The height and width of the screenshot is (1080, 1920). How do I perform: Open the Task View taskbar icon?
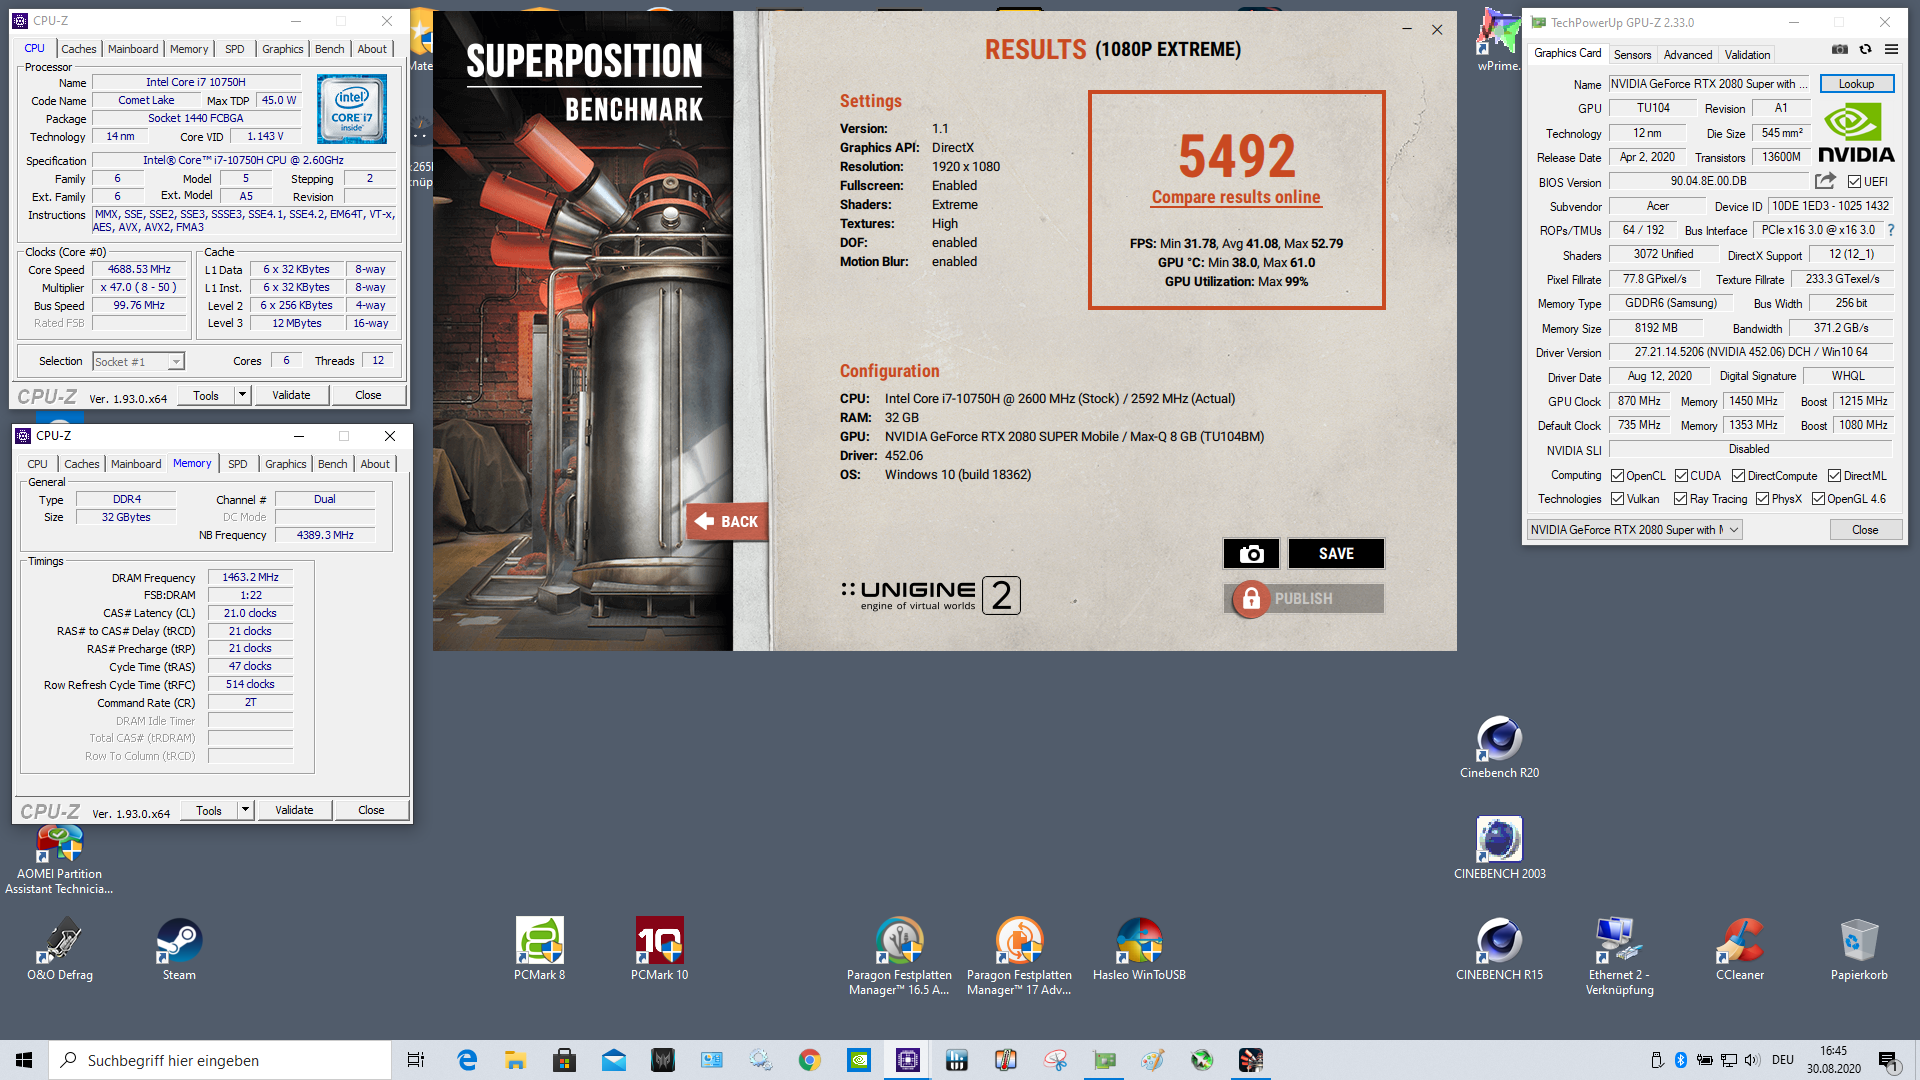click(417, 1060)
